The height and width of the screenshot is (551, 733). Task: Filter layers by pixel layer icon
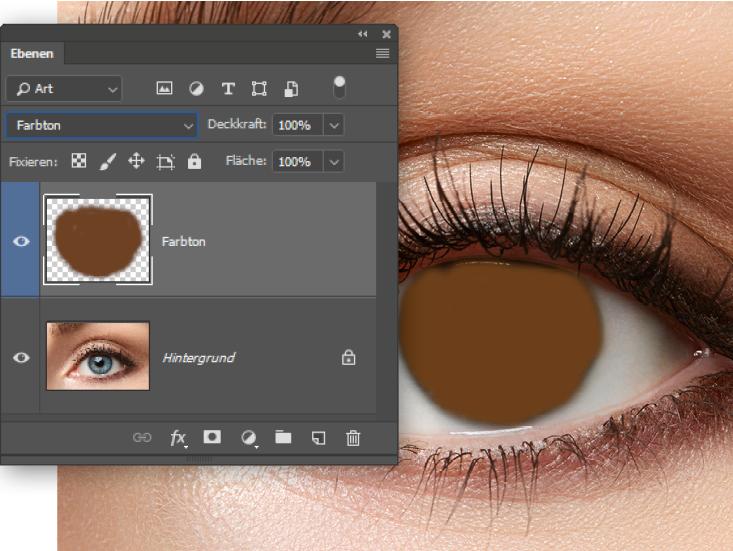(x=164, y=89)
